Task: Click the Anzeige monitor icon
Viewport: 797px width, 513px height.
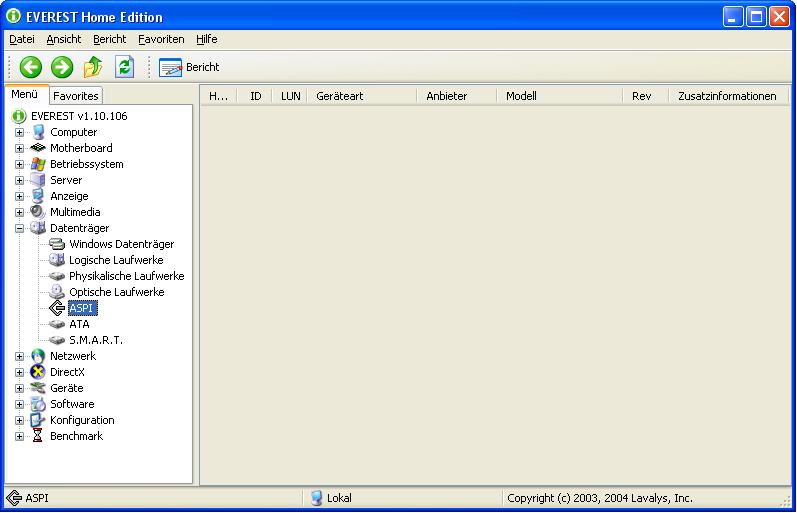Action: point(38,196)
